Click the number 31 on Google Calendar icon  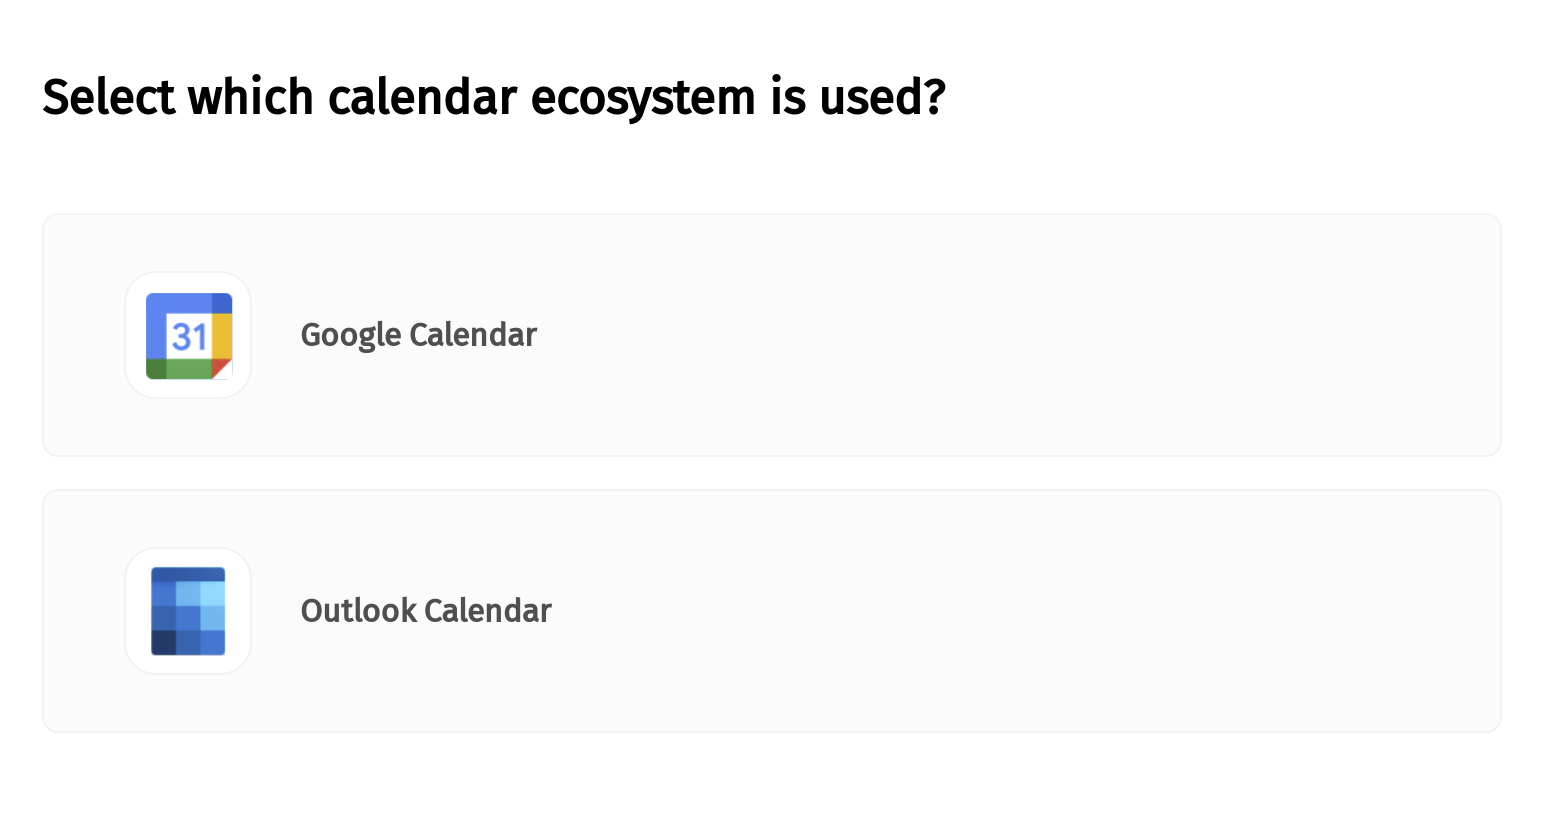189,336
